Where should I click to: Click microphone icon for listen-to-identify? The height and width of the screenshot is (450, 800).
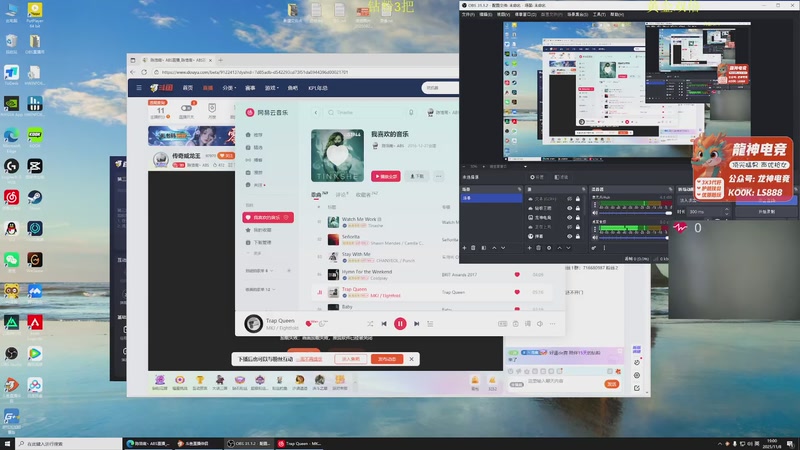[x=411, y=112]
